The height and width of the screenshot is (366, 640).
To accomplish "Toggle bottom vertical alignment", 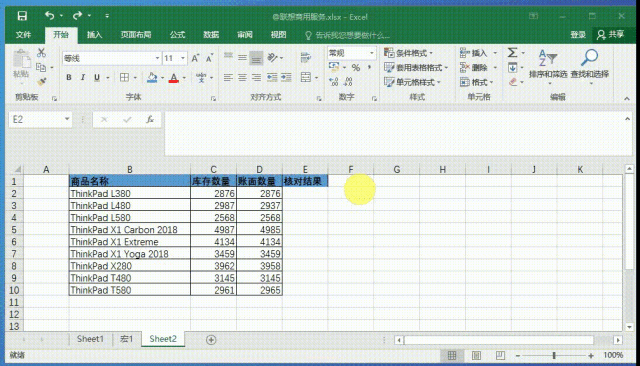I will click(256, 58).
